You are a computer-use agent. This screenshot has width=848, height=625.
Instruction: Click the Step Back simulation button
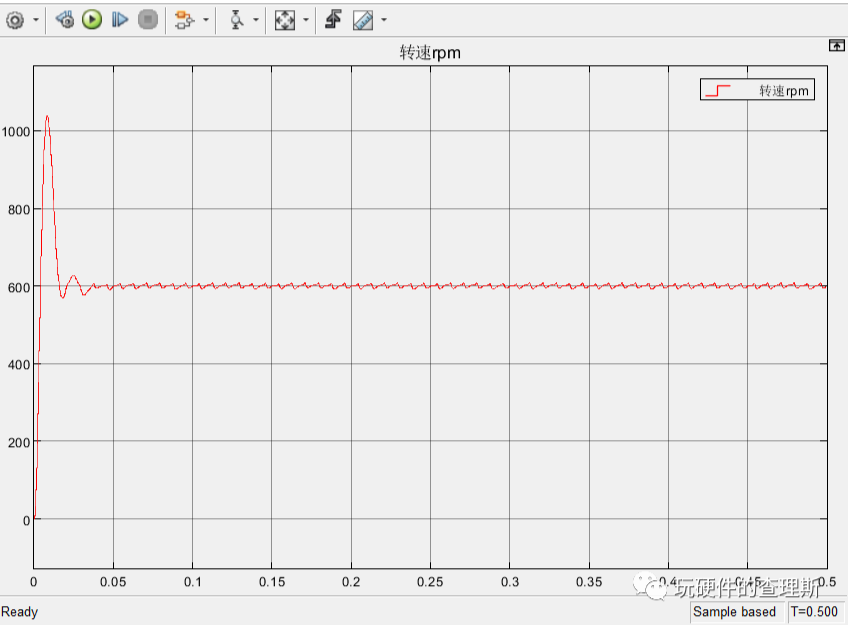tap(65, 20)
